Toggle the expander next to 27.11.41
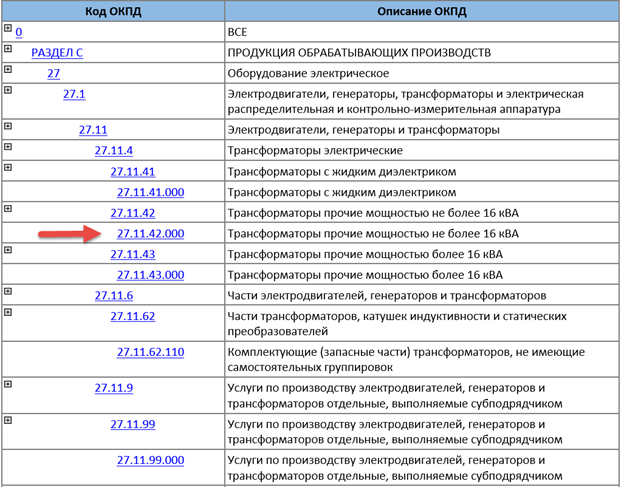The image size is (624, 487). pyautogui.click(x=8, y=168)
